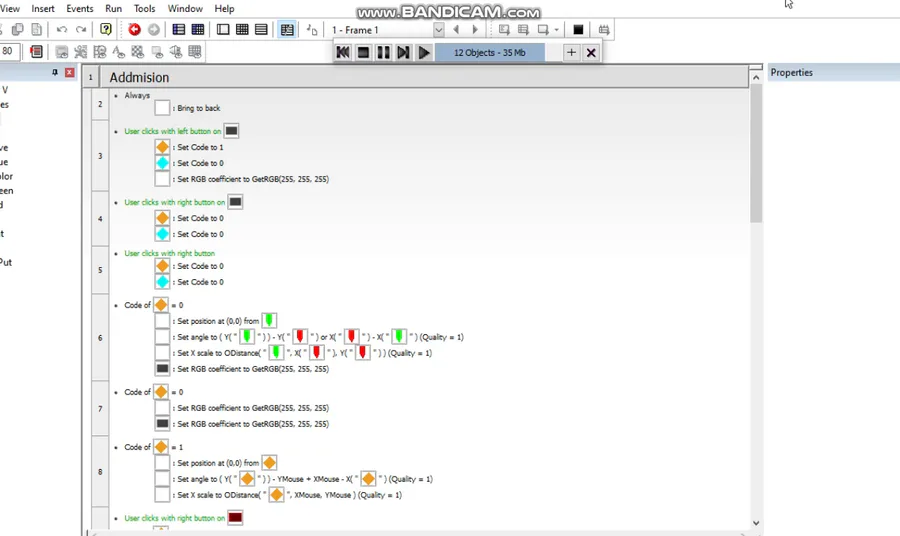Screen dimensions: 900x536
Task: Go to next frame arrow
Action: 475,29
